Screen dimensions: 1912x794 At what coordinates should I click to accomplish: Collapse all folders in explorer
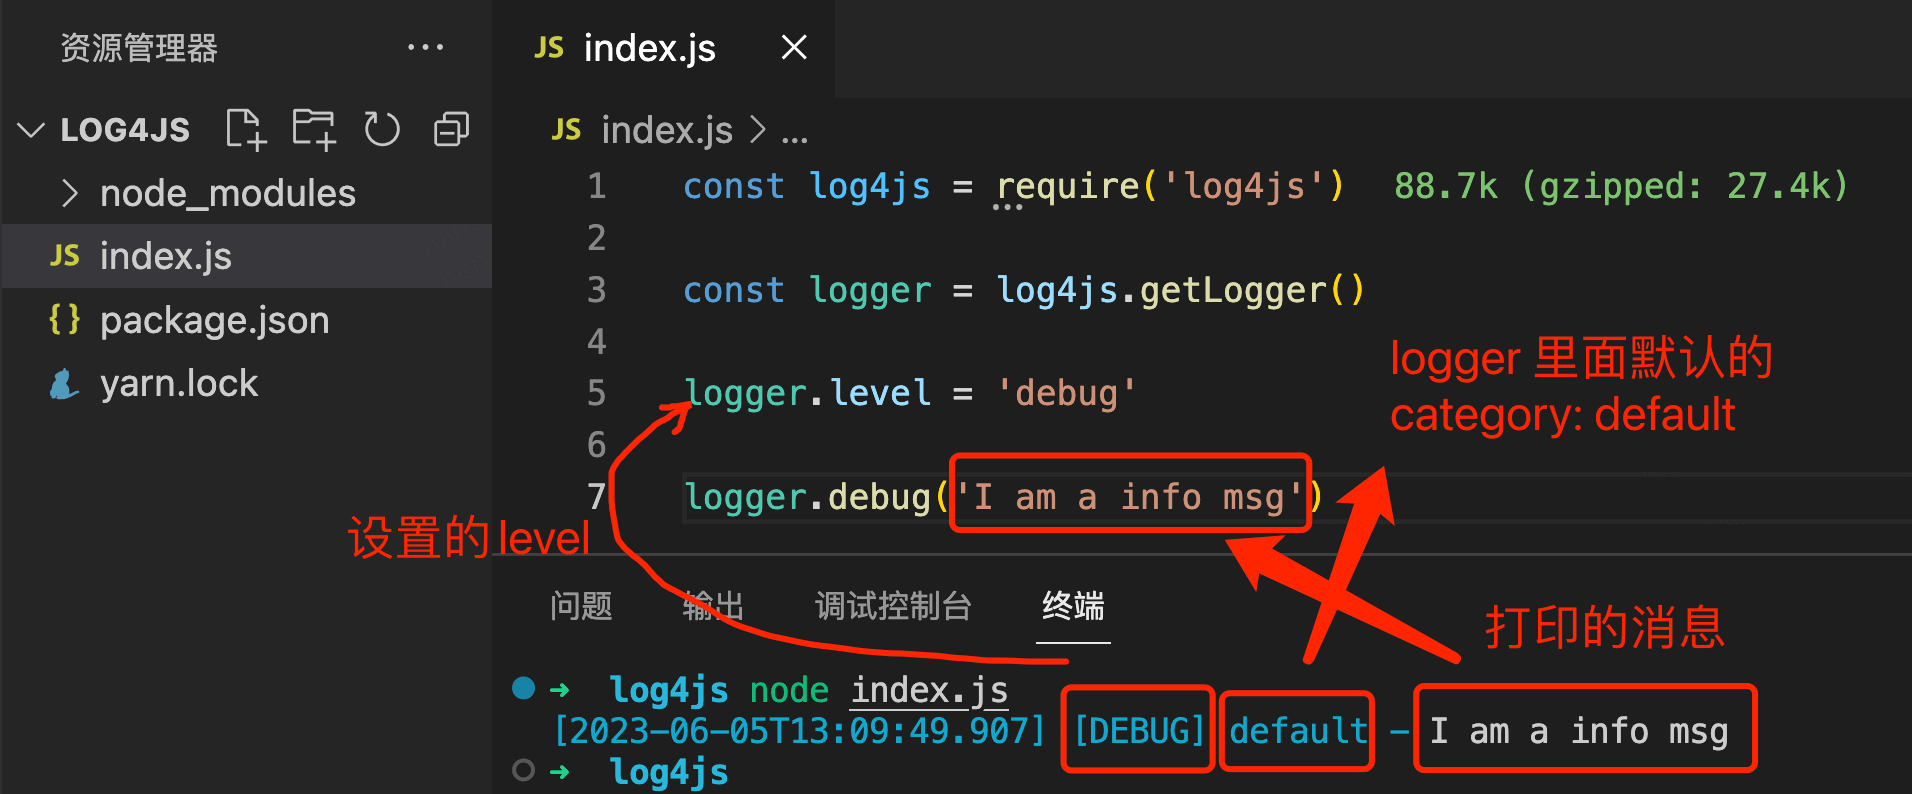point(451,129)
